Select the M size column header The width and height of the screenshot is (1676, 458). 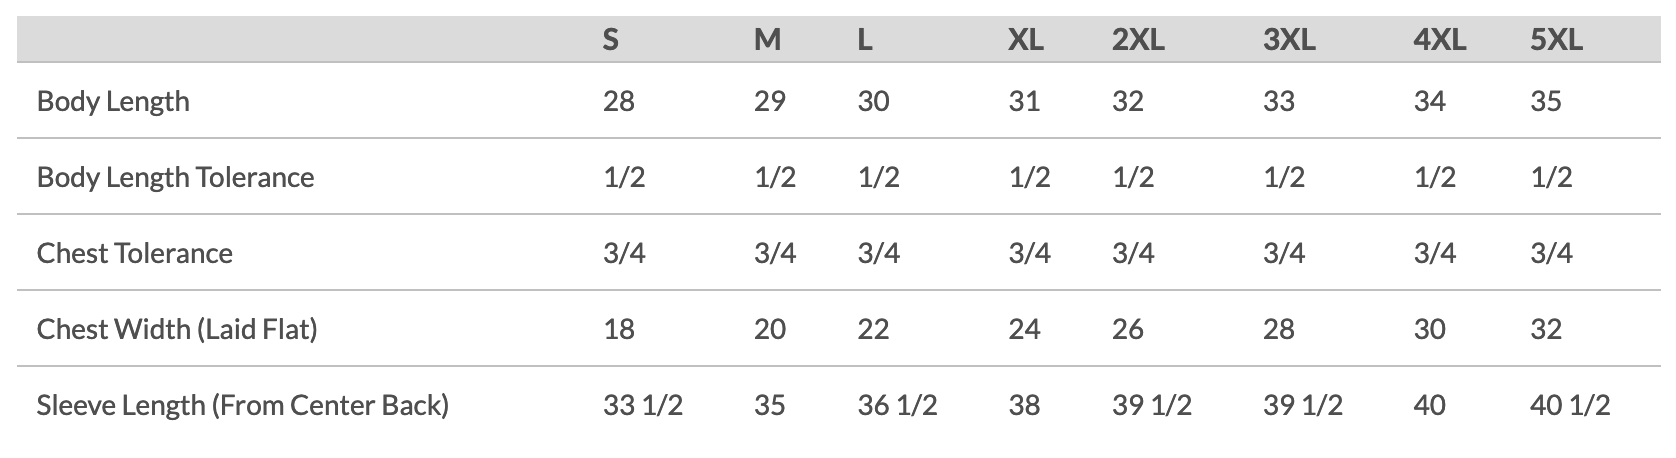pyautogui.click(x=768, y=40)
